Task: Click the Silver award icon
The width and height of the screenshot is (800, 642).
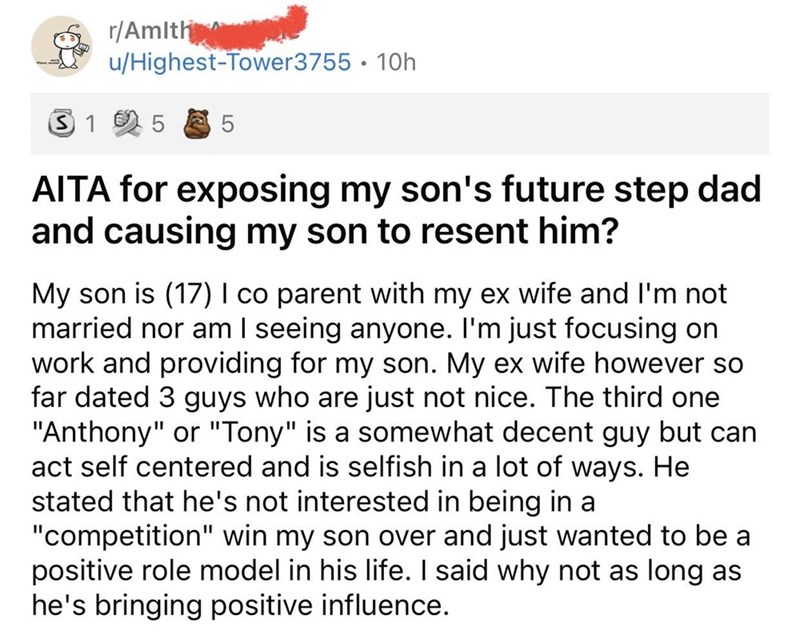Action: tap(63, 125)
